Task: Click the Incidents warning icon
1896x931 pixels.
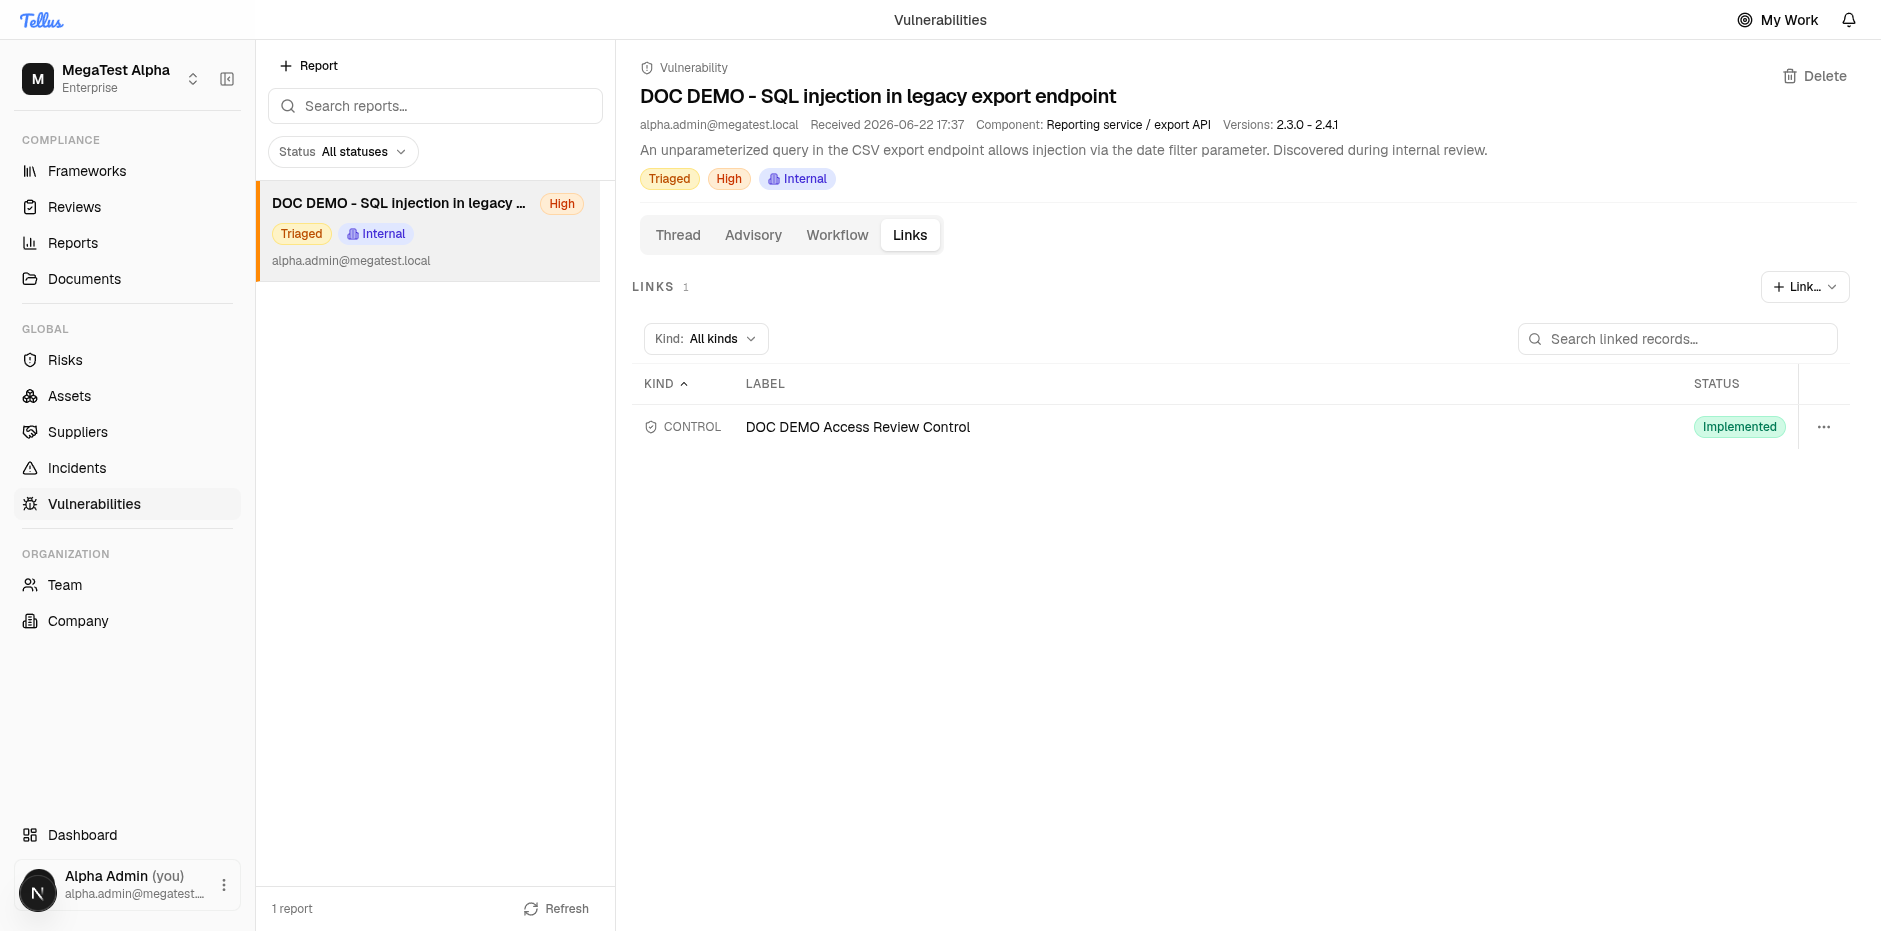Action: tap(30, 468)
